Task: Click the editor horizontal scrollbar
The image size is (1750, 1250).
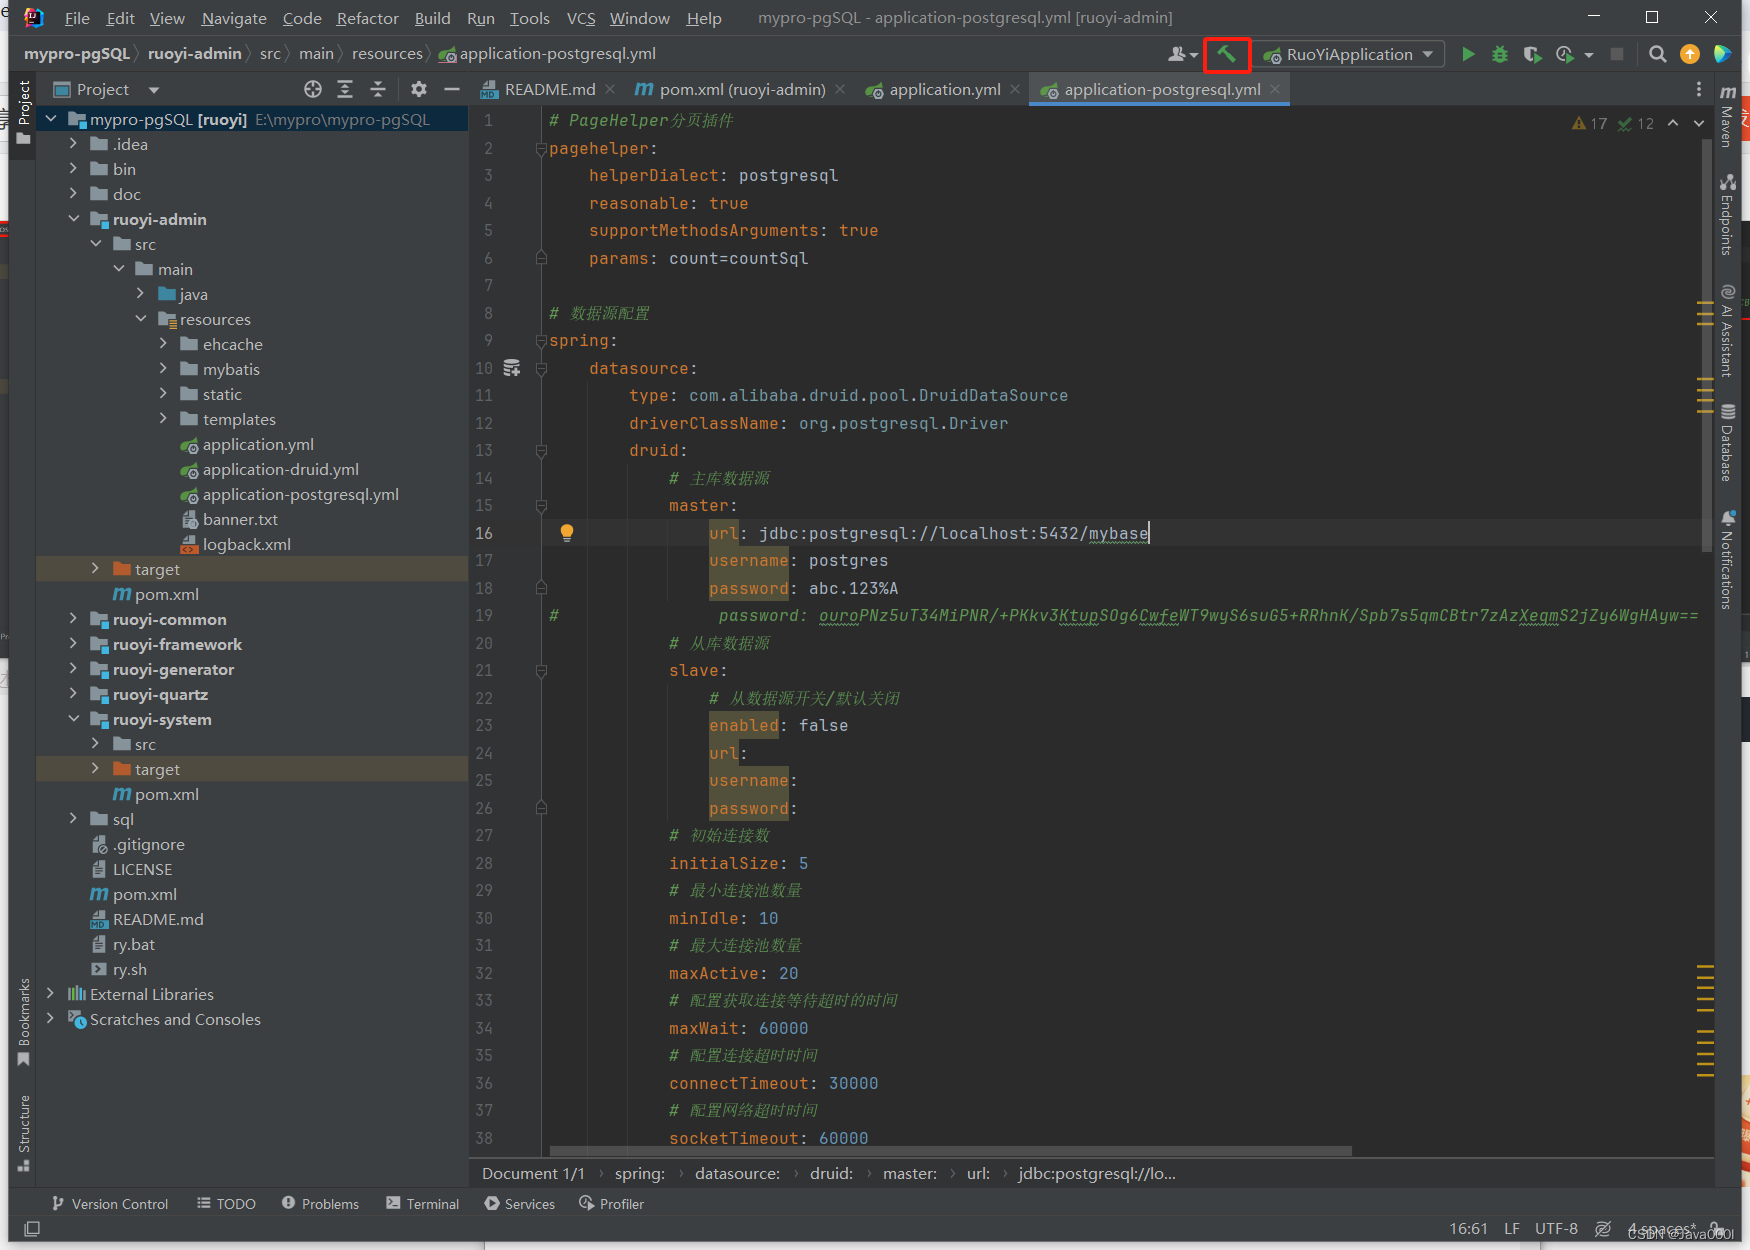Action: [950, 1151]
